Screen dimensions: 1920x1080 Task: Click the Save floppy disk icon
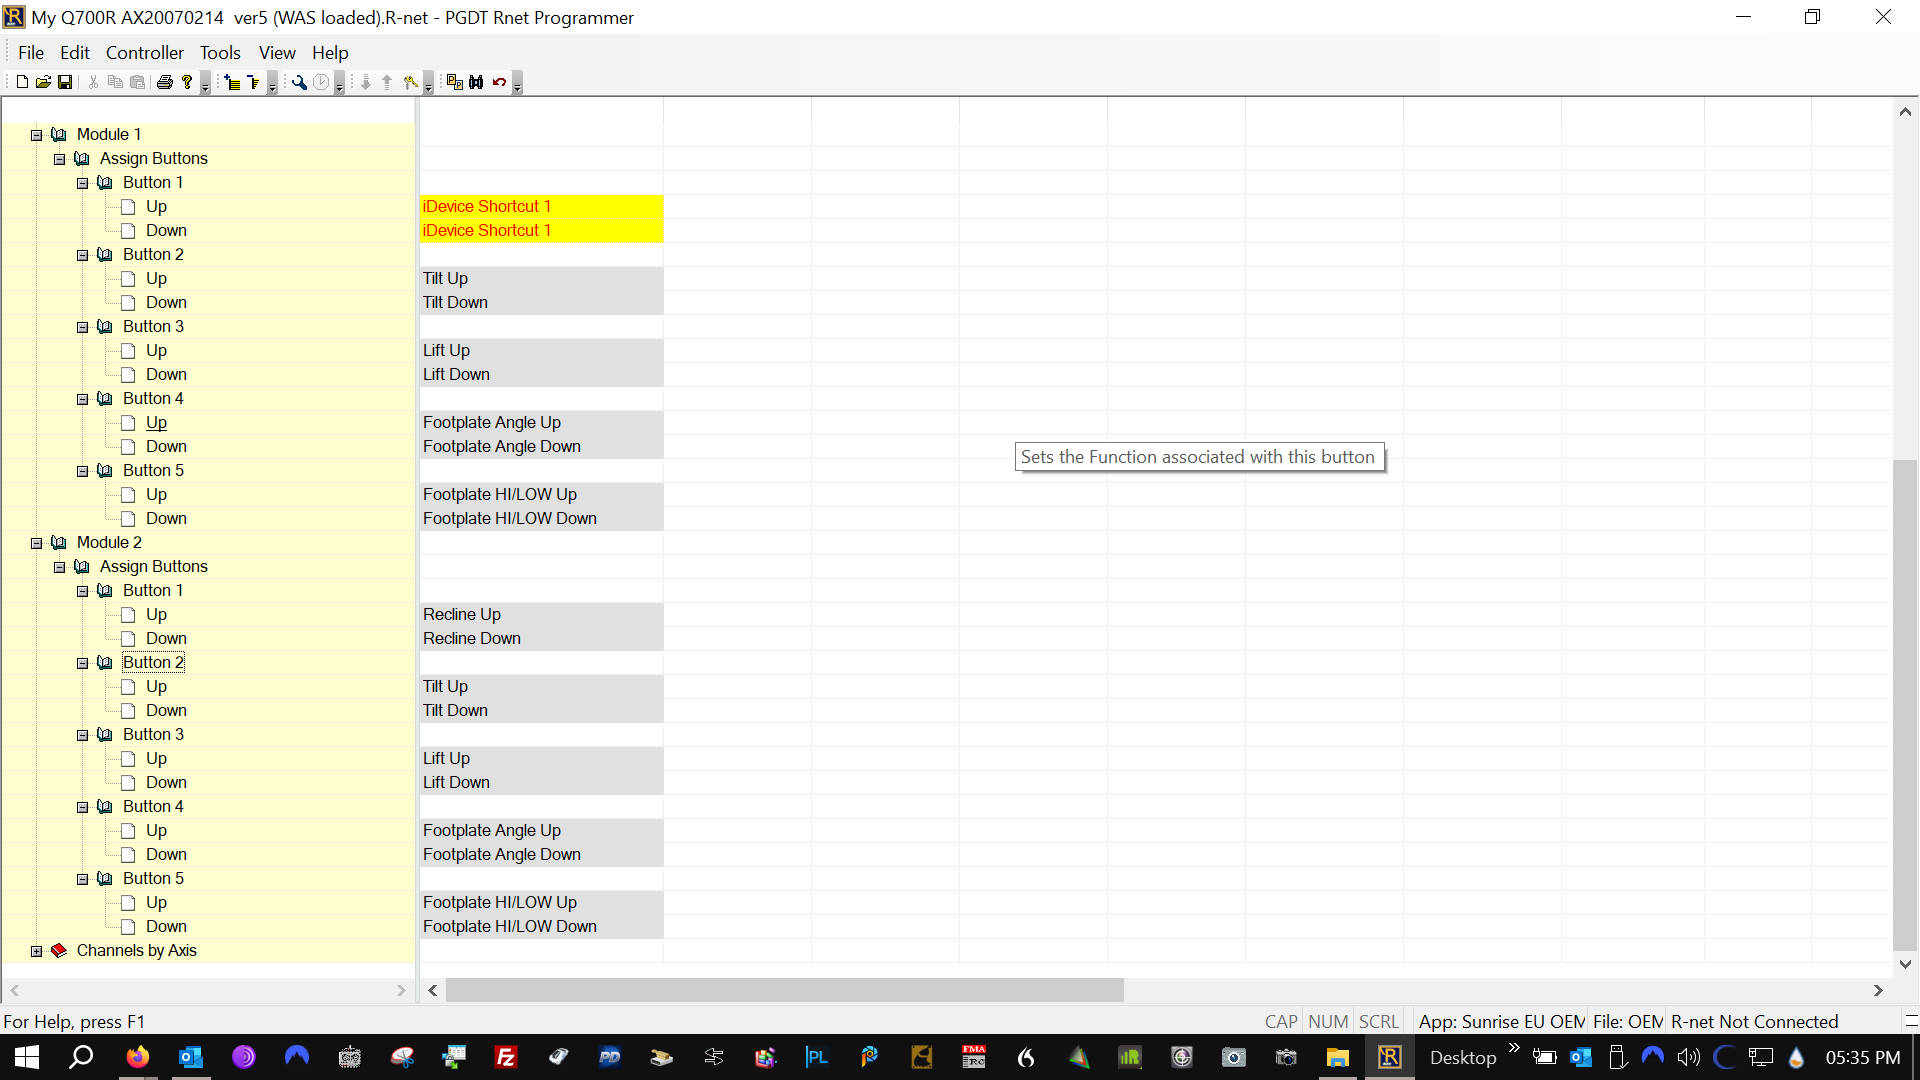[65, 82]
